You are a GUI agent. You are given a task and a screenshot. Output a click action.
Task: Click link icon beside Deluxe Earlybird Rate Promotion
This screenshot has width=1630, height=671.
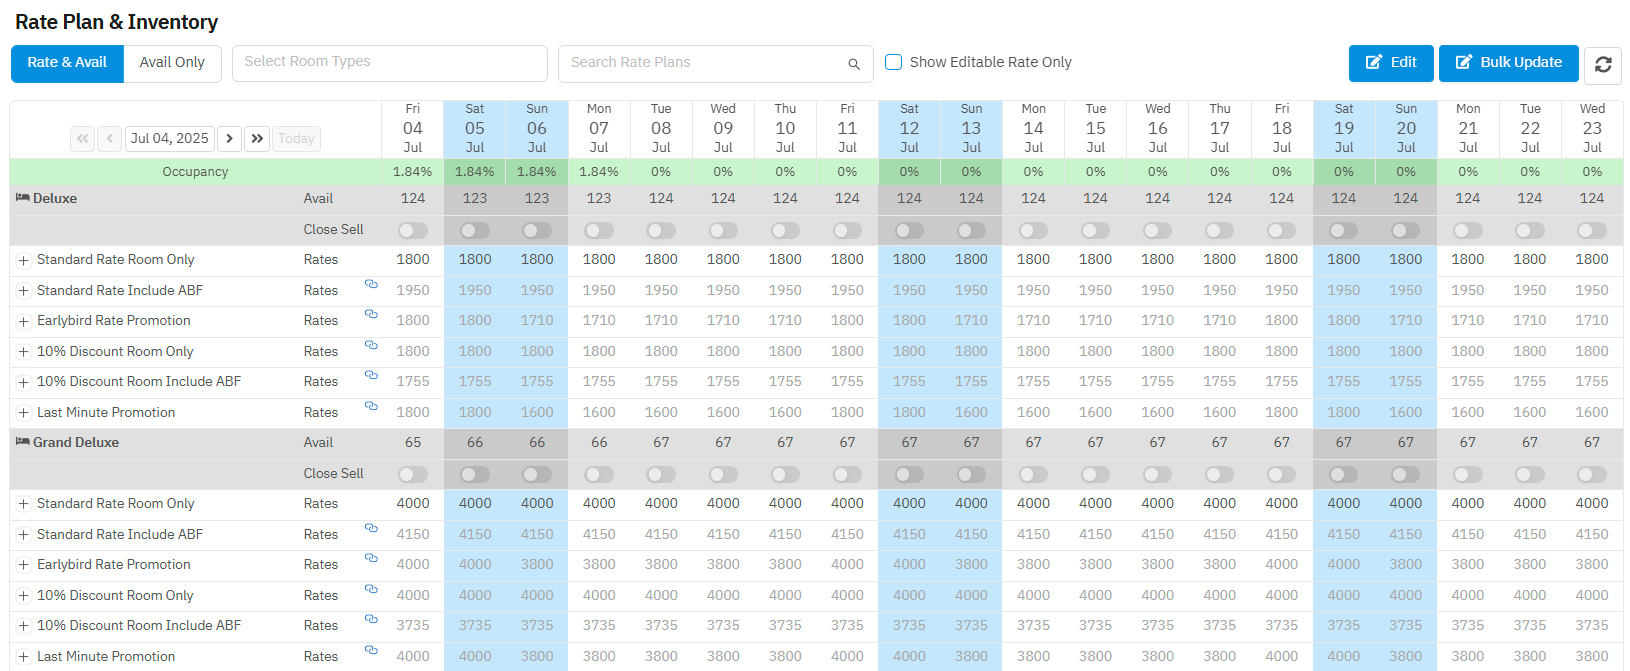pyautogui.click(x=371, y=314)
